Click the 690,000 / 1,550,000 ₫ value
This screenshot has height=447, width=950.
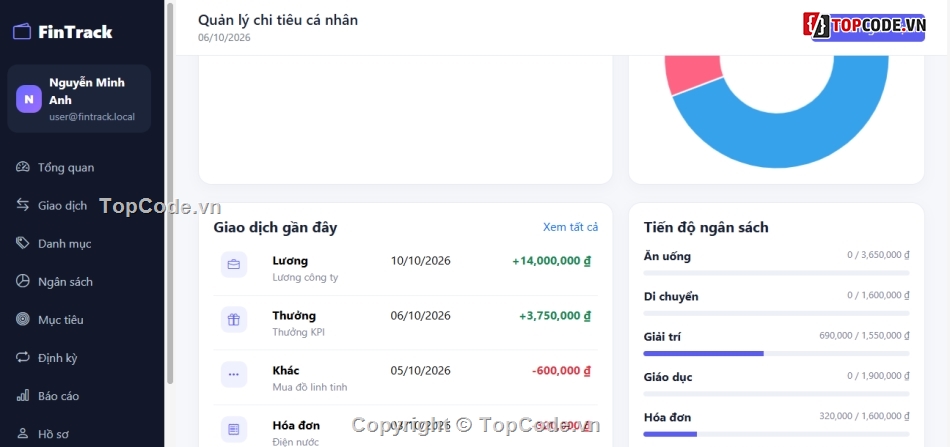tap(864, 336)
